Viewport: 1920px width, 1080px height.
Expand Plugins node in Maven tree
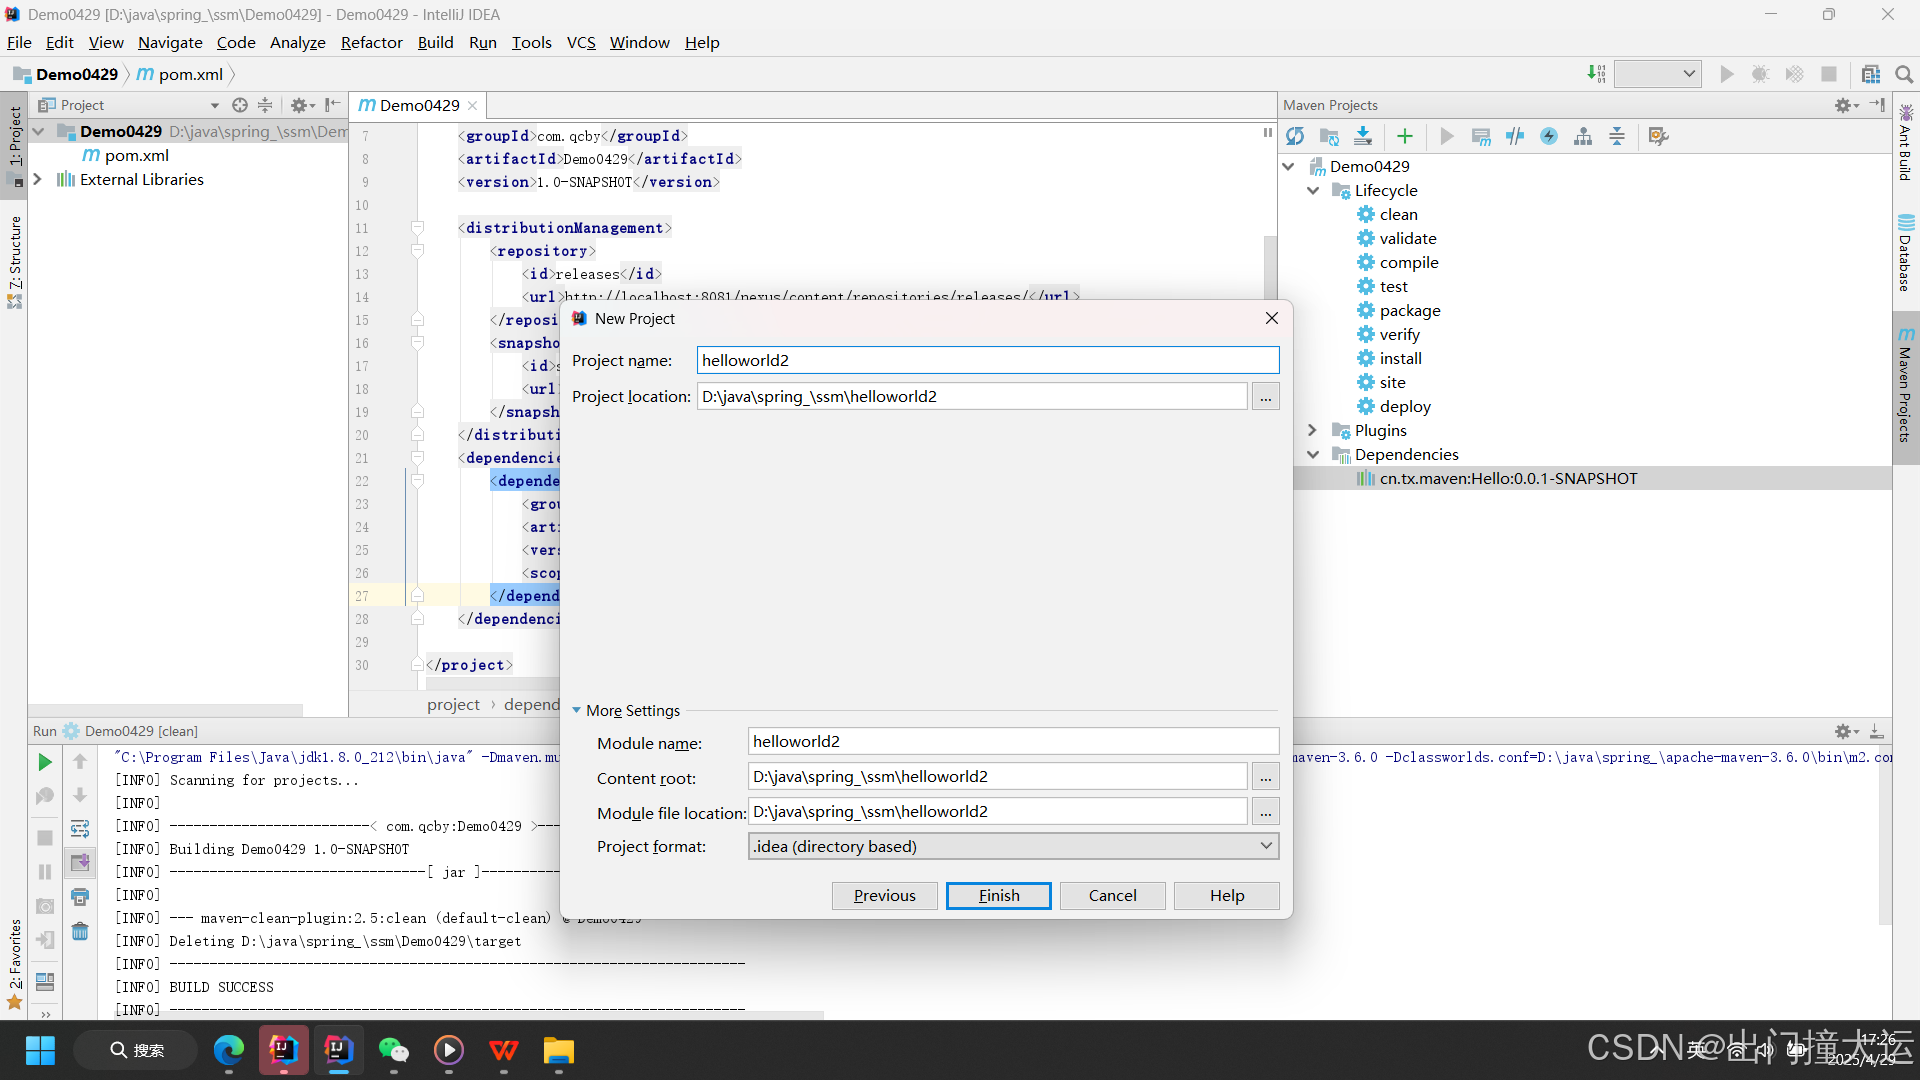pyautogui.click(x=1312, y=430)
